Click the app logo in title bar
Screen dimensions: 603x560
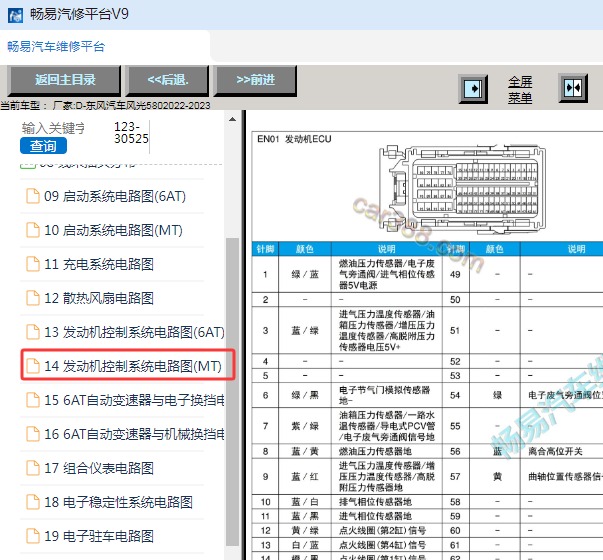15,15
